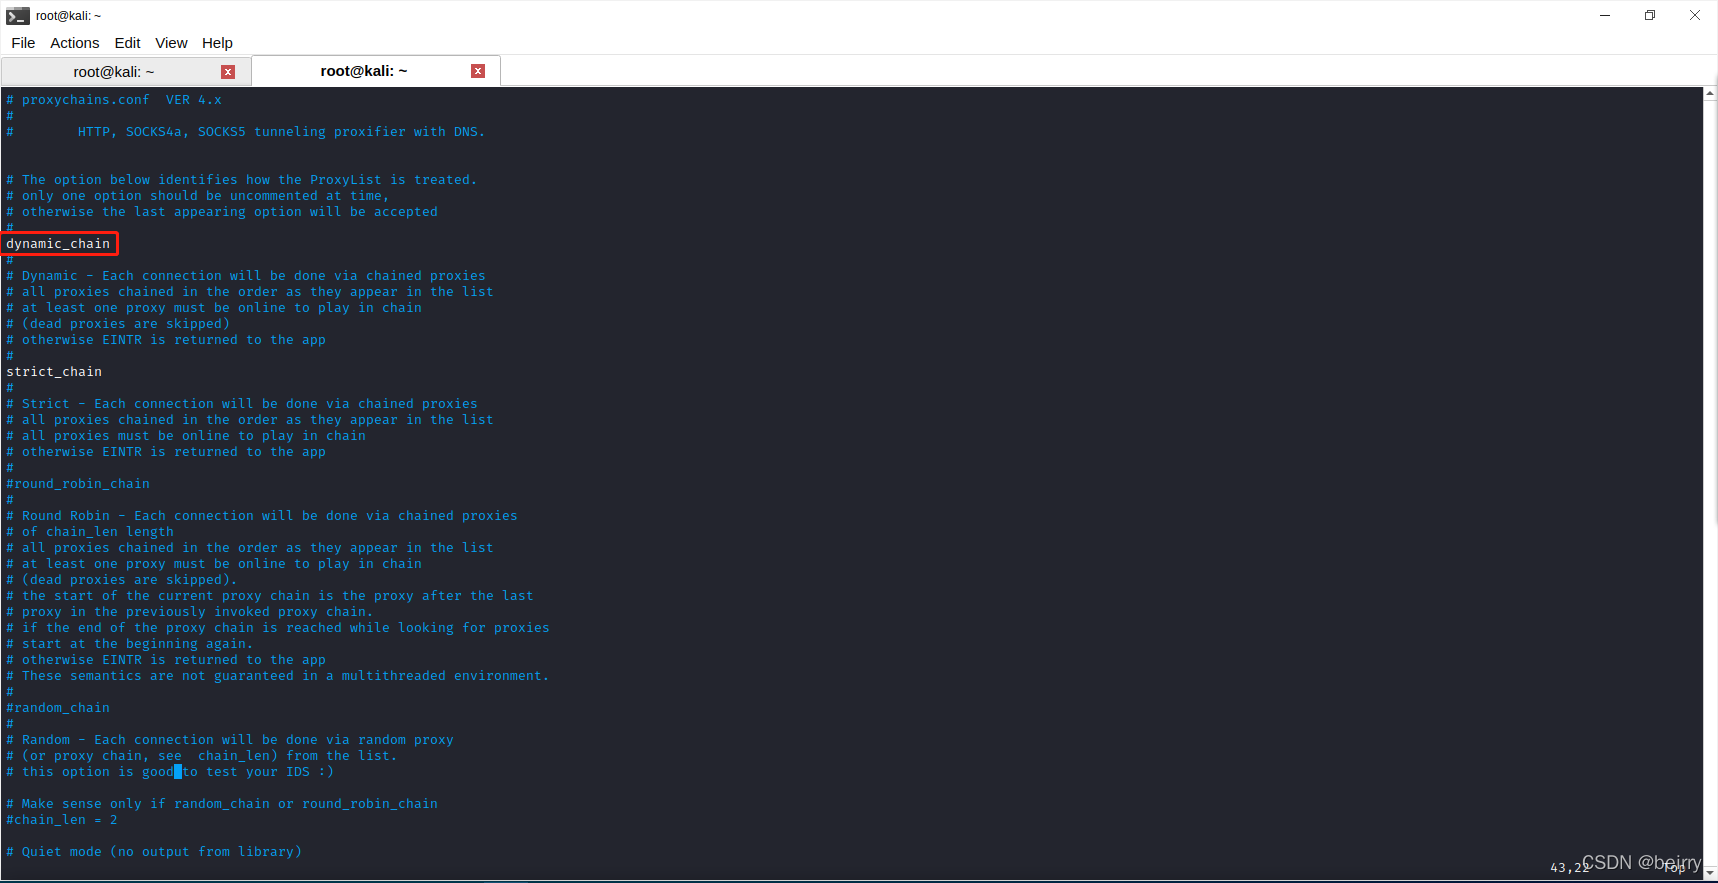Click 'Make sense only if random_chain' line
Viewport: 1718px width, 883px height.
[x=222, y=804]
